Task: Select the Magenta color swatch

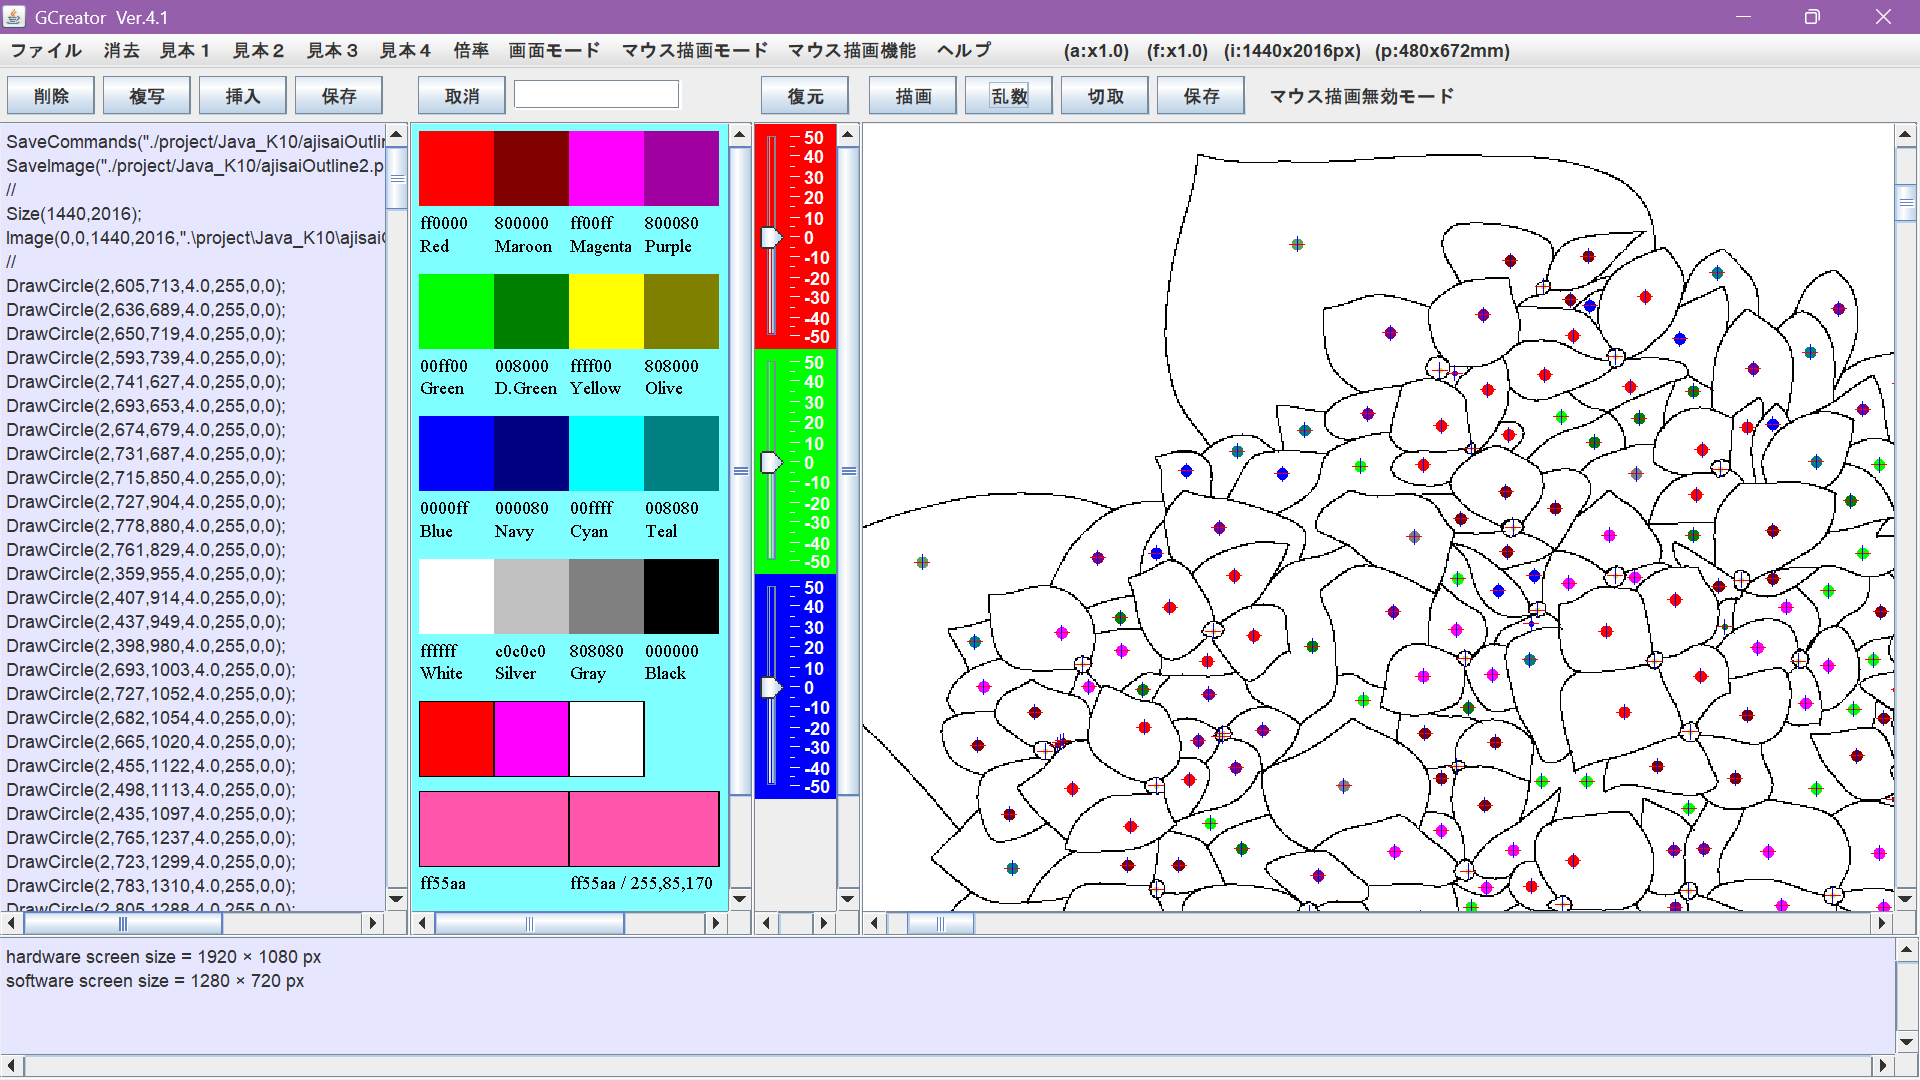Action: click(x=606, y=169)
